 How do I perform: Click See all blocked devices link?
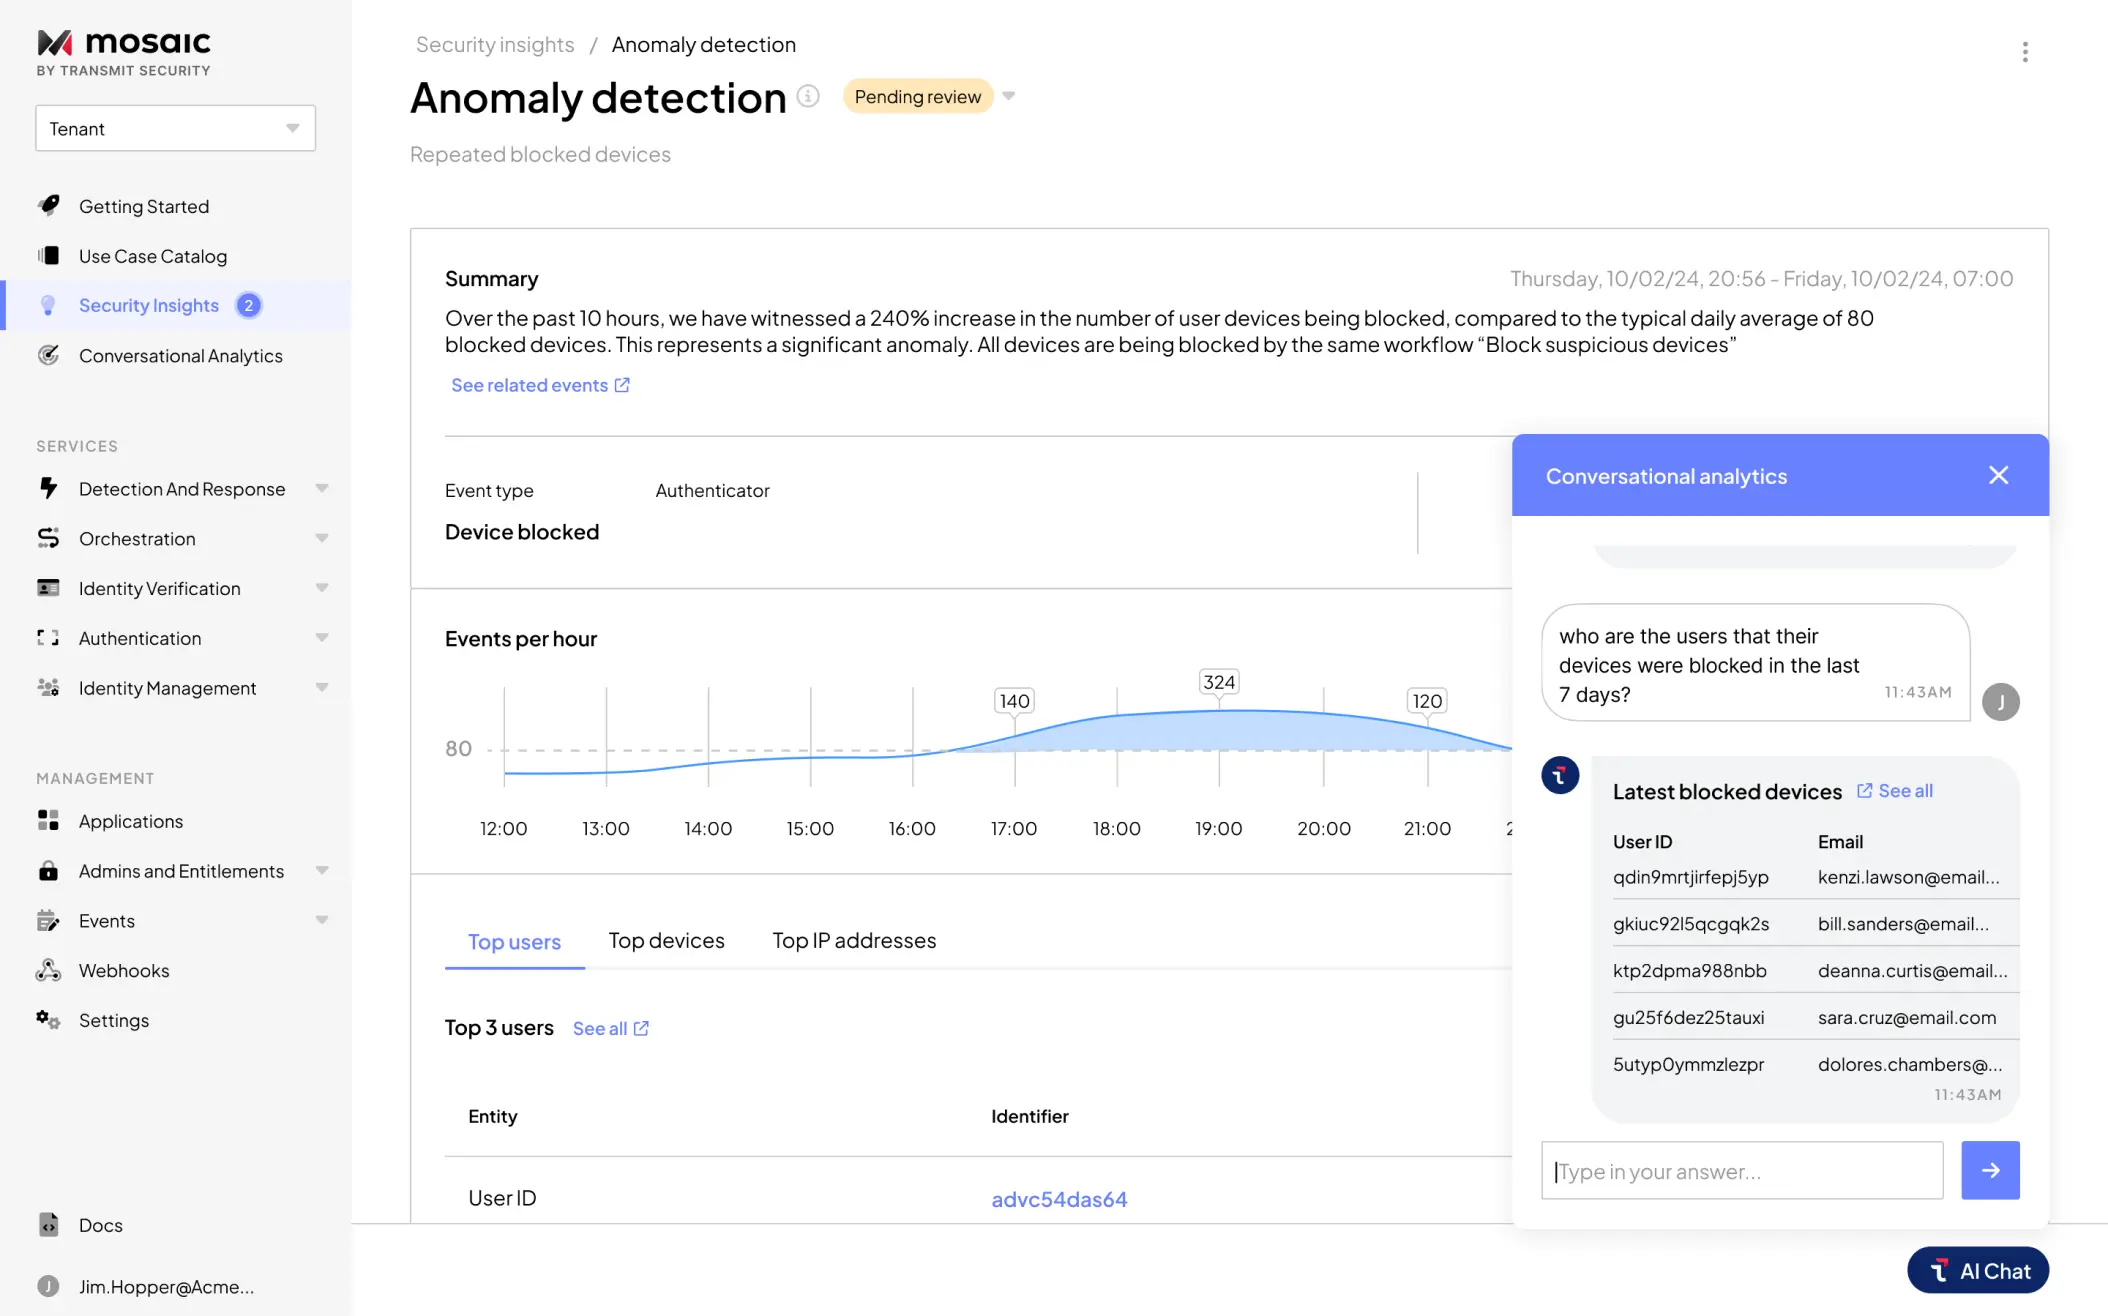click(1894, 790)
